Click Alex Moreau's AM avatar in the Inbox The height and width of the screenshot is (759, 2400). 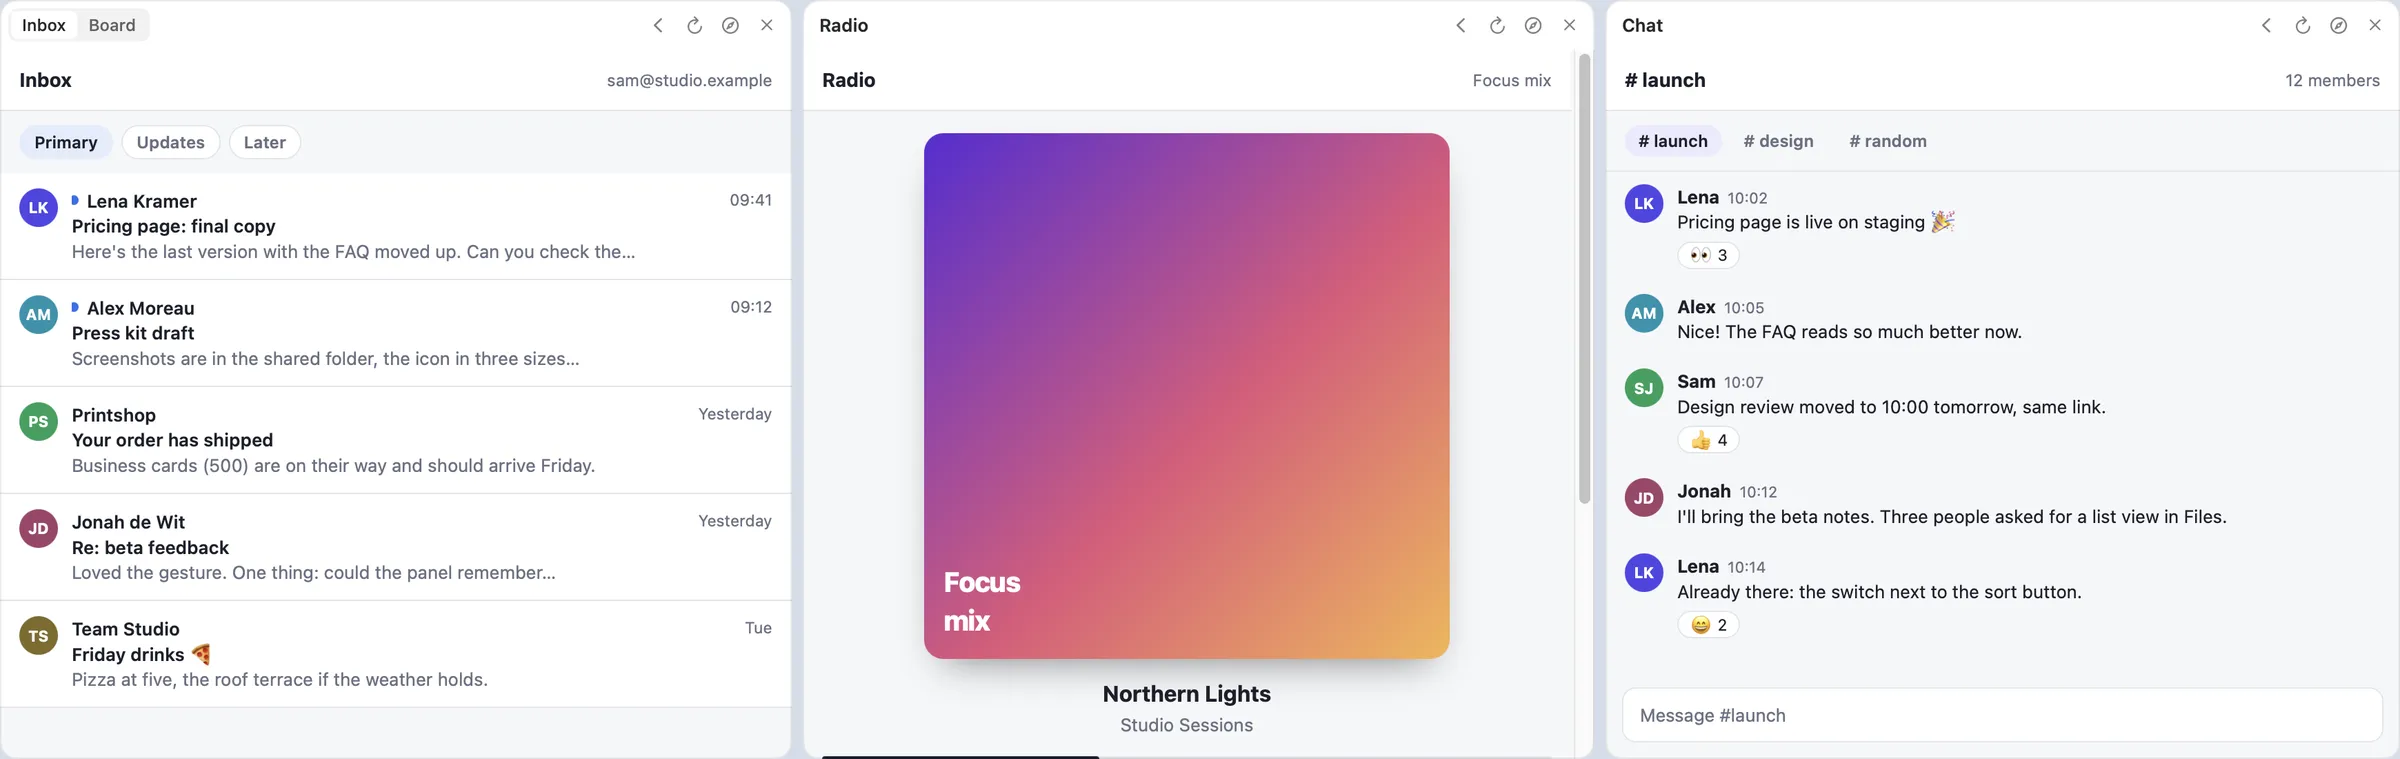click(39, 315)
